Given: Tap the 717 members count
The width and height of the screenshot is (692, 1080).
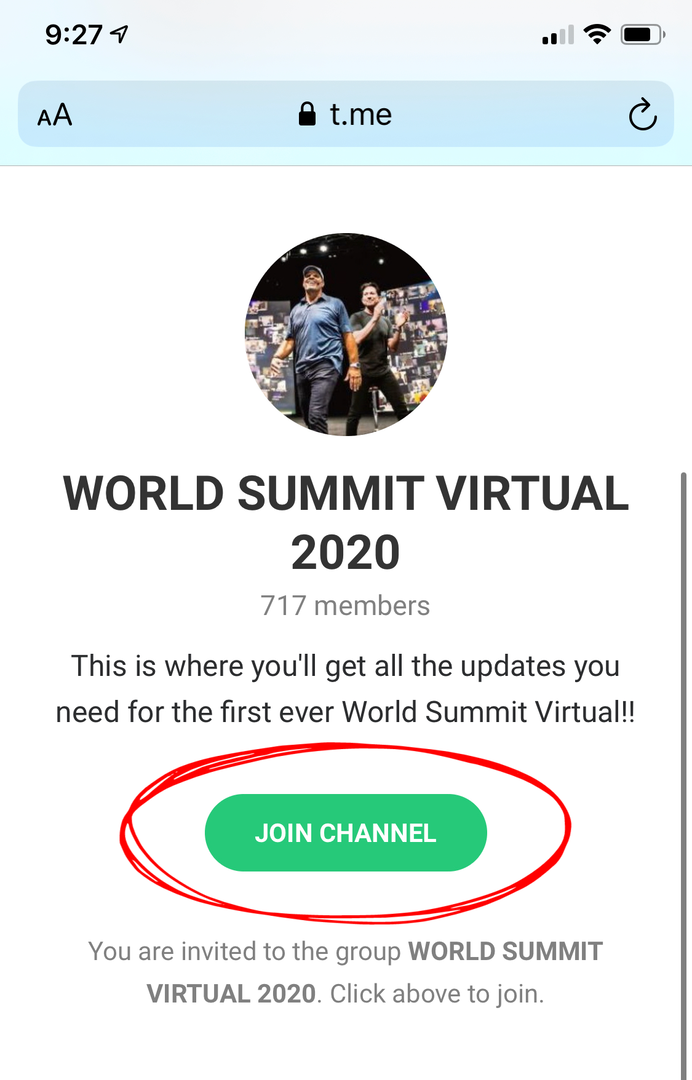Looking at the screenshot, I should (346, 606).
